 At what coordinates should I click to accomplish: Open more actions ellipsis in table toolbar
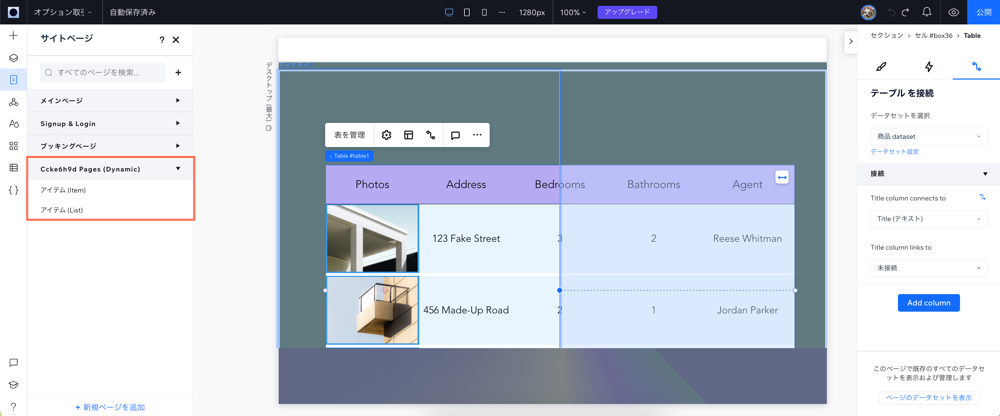click(477, 135)
